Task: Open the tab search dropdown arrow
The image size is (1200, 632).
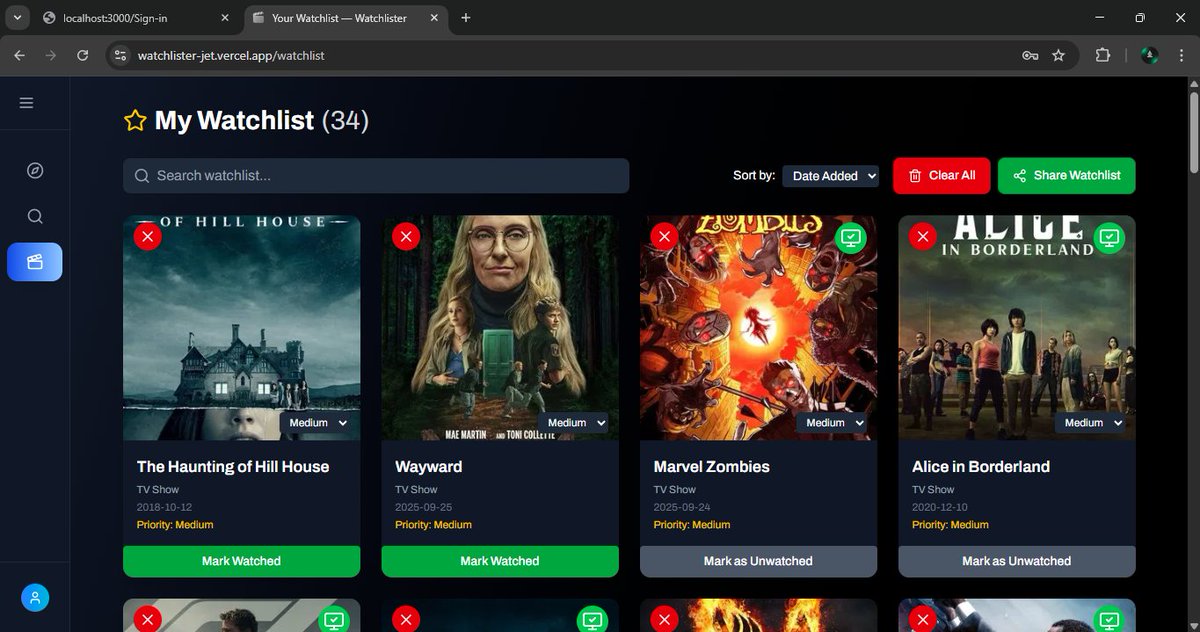Action: (x=18, y=18)
